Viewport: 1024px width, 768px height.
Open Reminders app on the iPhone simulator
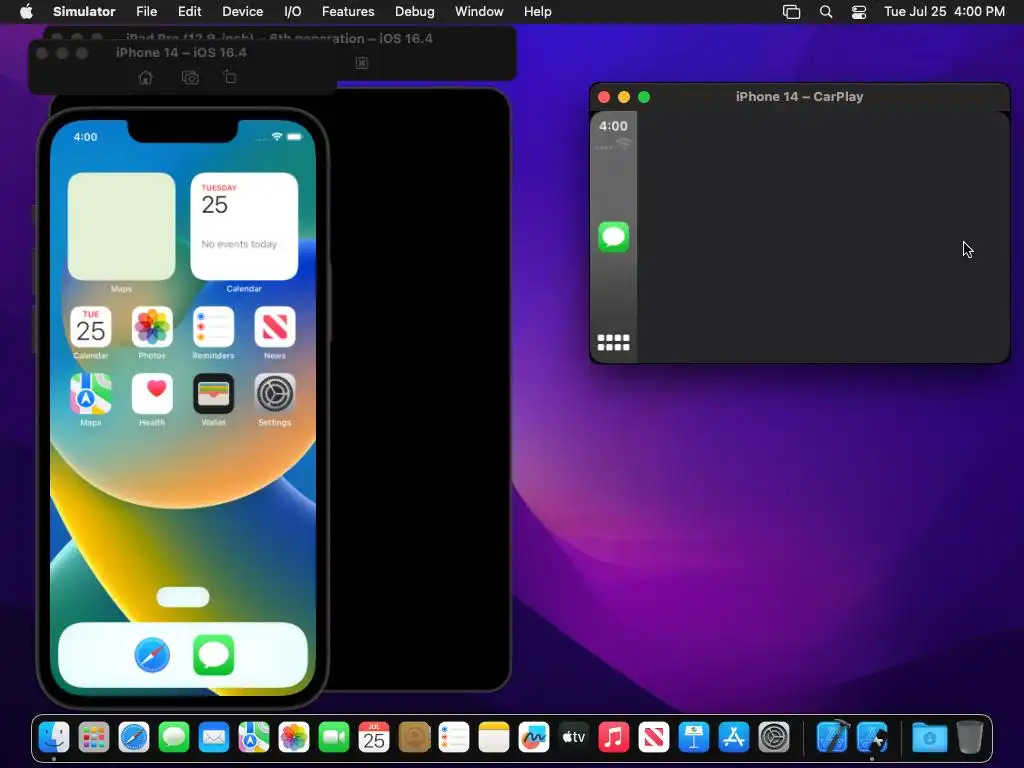click(x=214, y=327)
